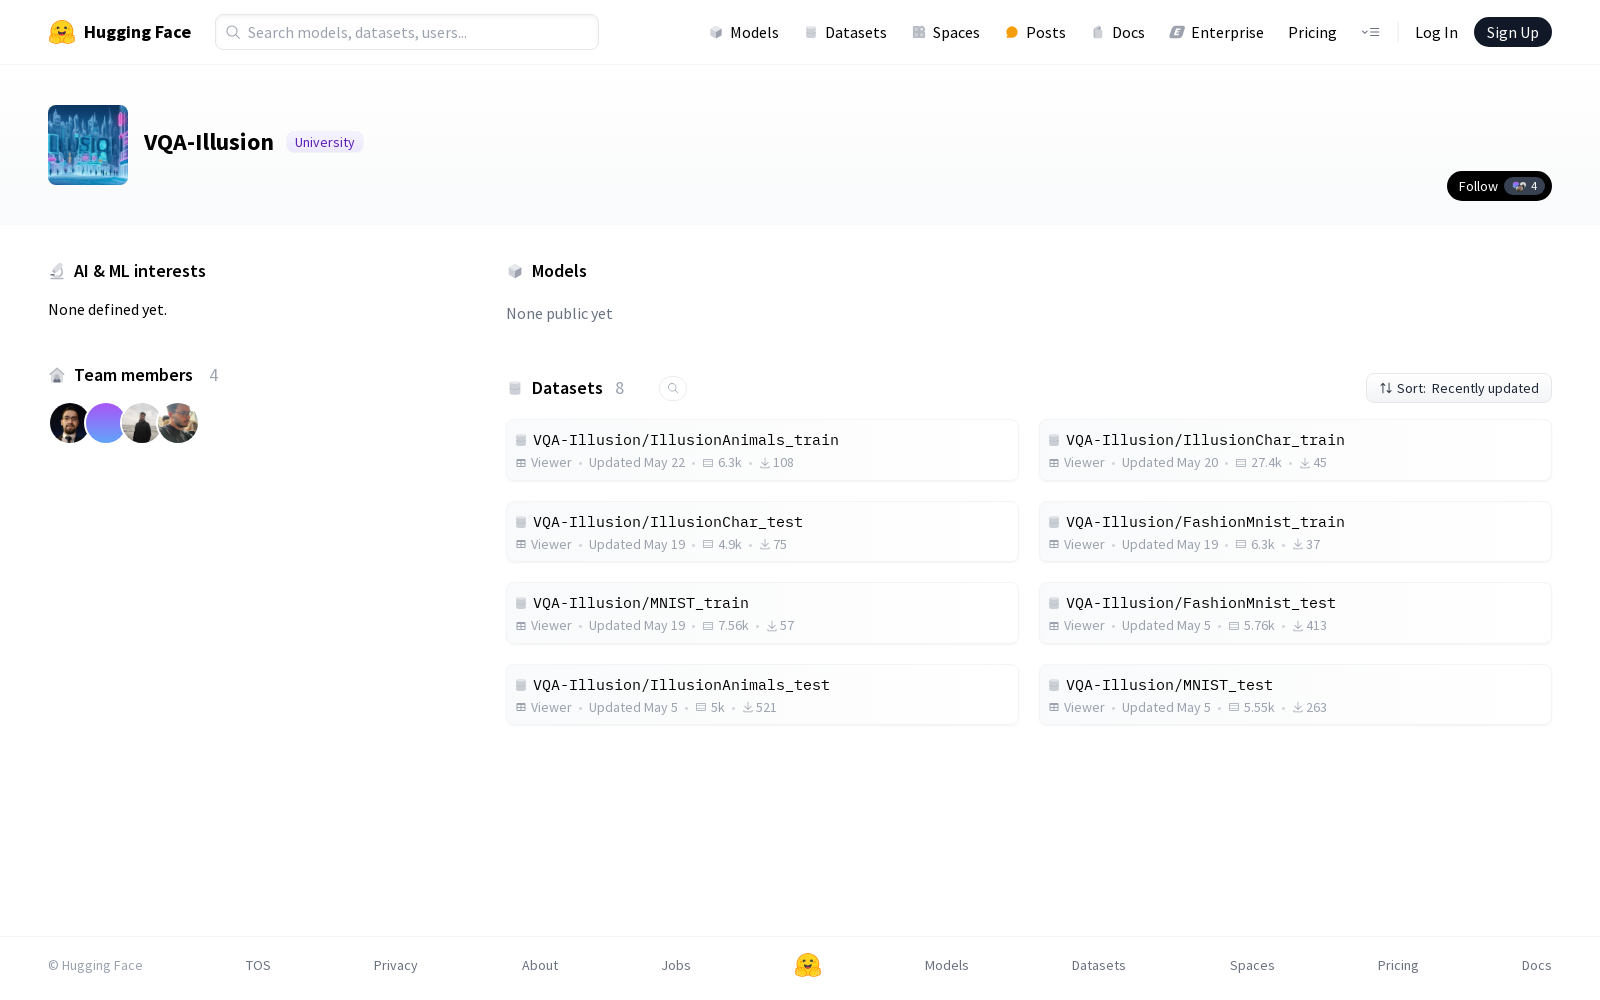1600x1000 pixels.
Task: Click the Jobs footer link
Action: (x=676, y=965)
